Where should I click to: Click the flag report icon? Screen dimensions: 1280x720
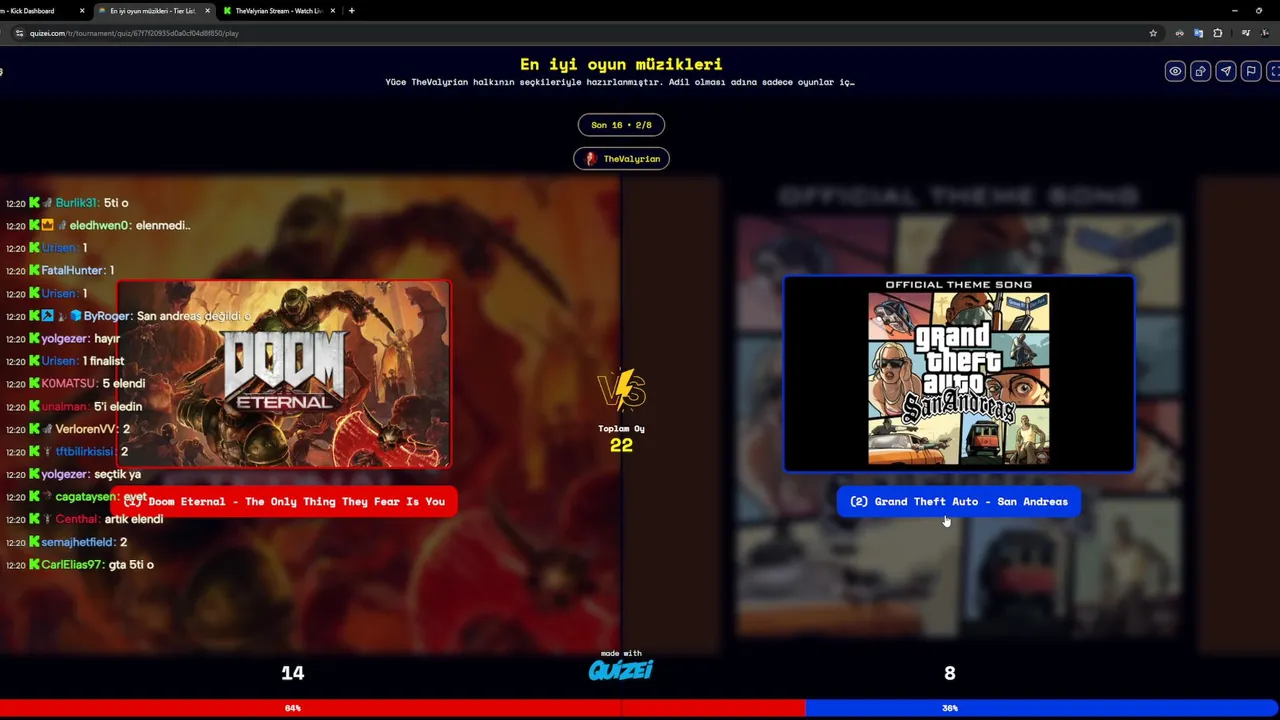click(1250, 71)
